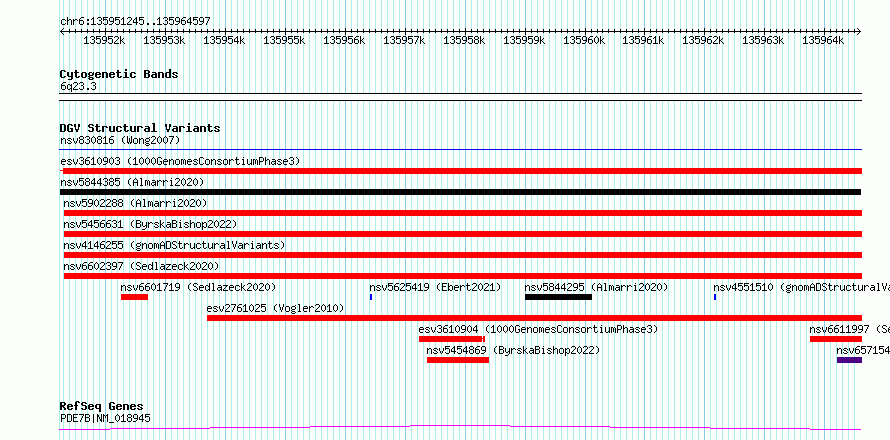Click the nsv830816 (Wong2007) variant label
The height and width of the screenshot is (440, 890).
(x=120, y=140)
